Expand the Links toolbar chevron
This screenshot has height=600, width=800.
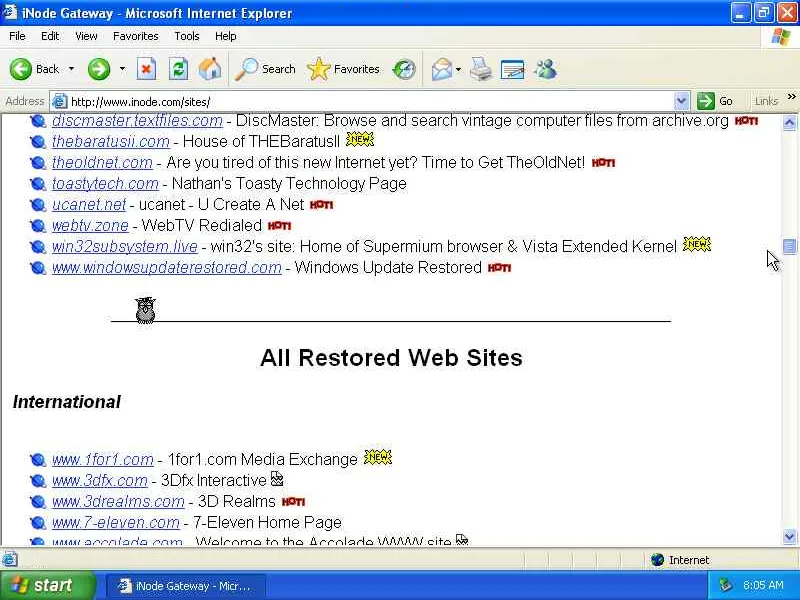click(791, 97)
